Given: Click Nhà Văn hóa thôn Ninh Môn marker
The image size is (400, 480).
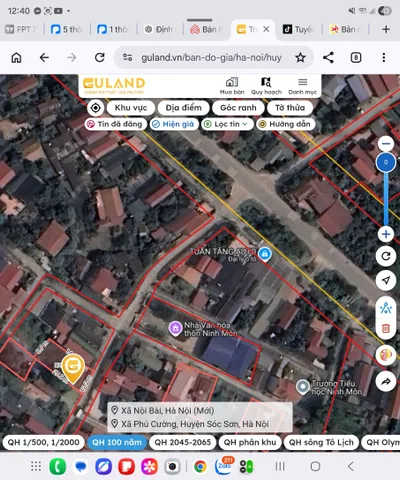Looking at the screenshot, I should [x=175, y=328].
